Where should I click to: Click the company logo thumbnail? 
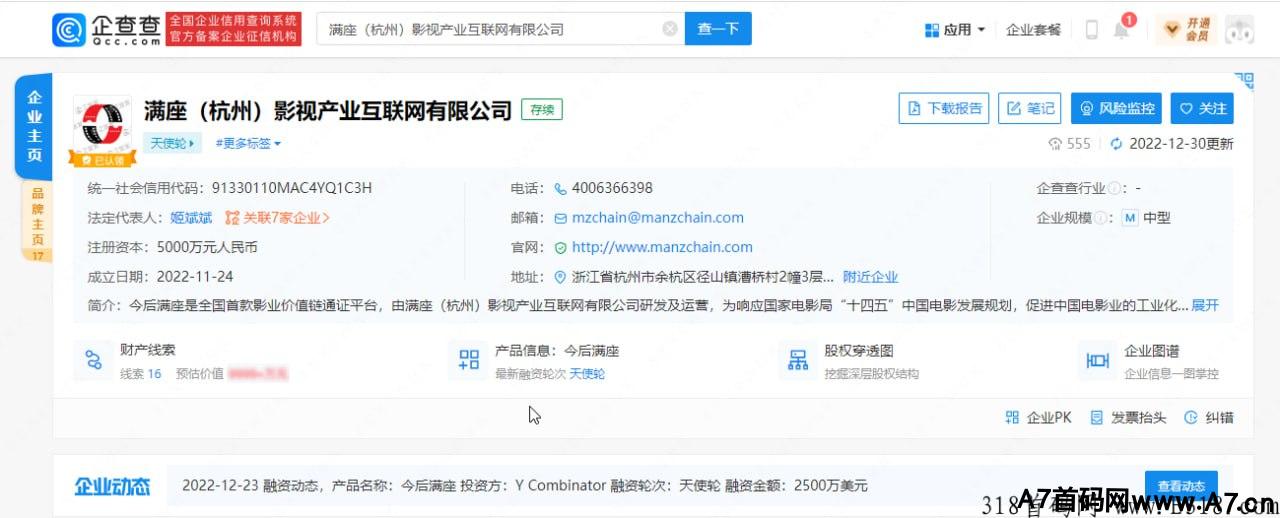[102, 125]
